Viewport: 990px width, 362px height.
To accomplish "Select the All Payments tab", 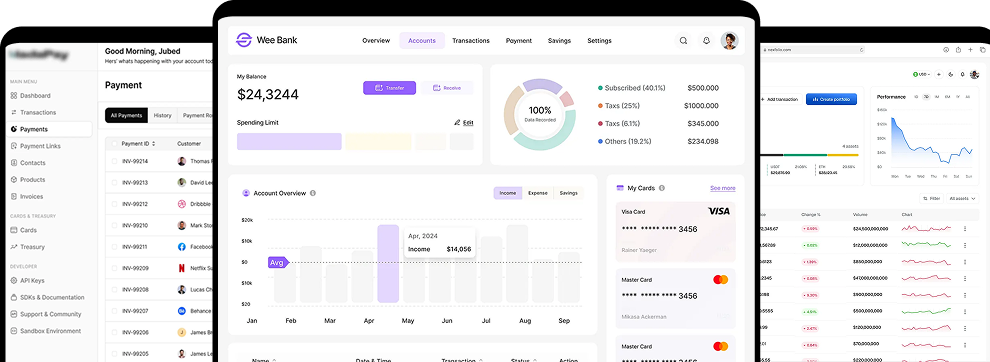I will click(126, 116).
